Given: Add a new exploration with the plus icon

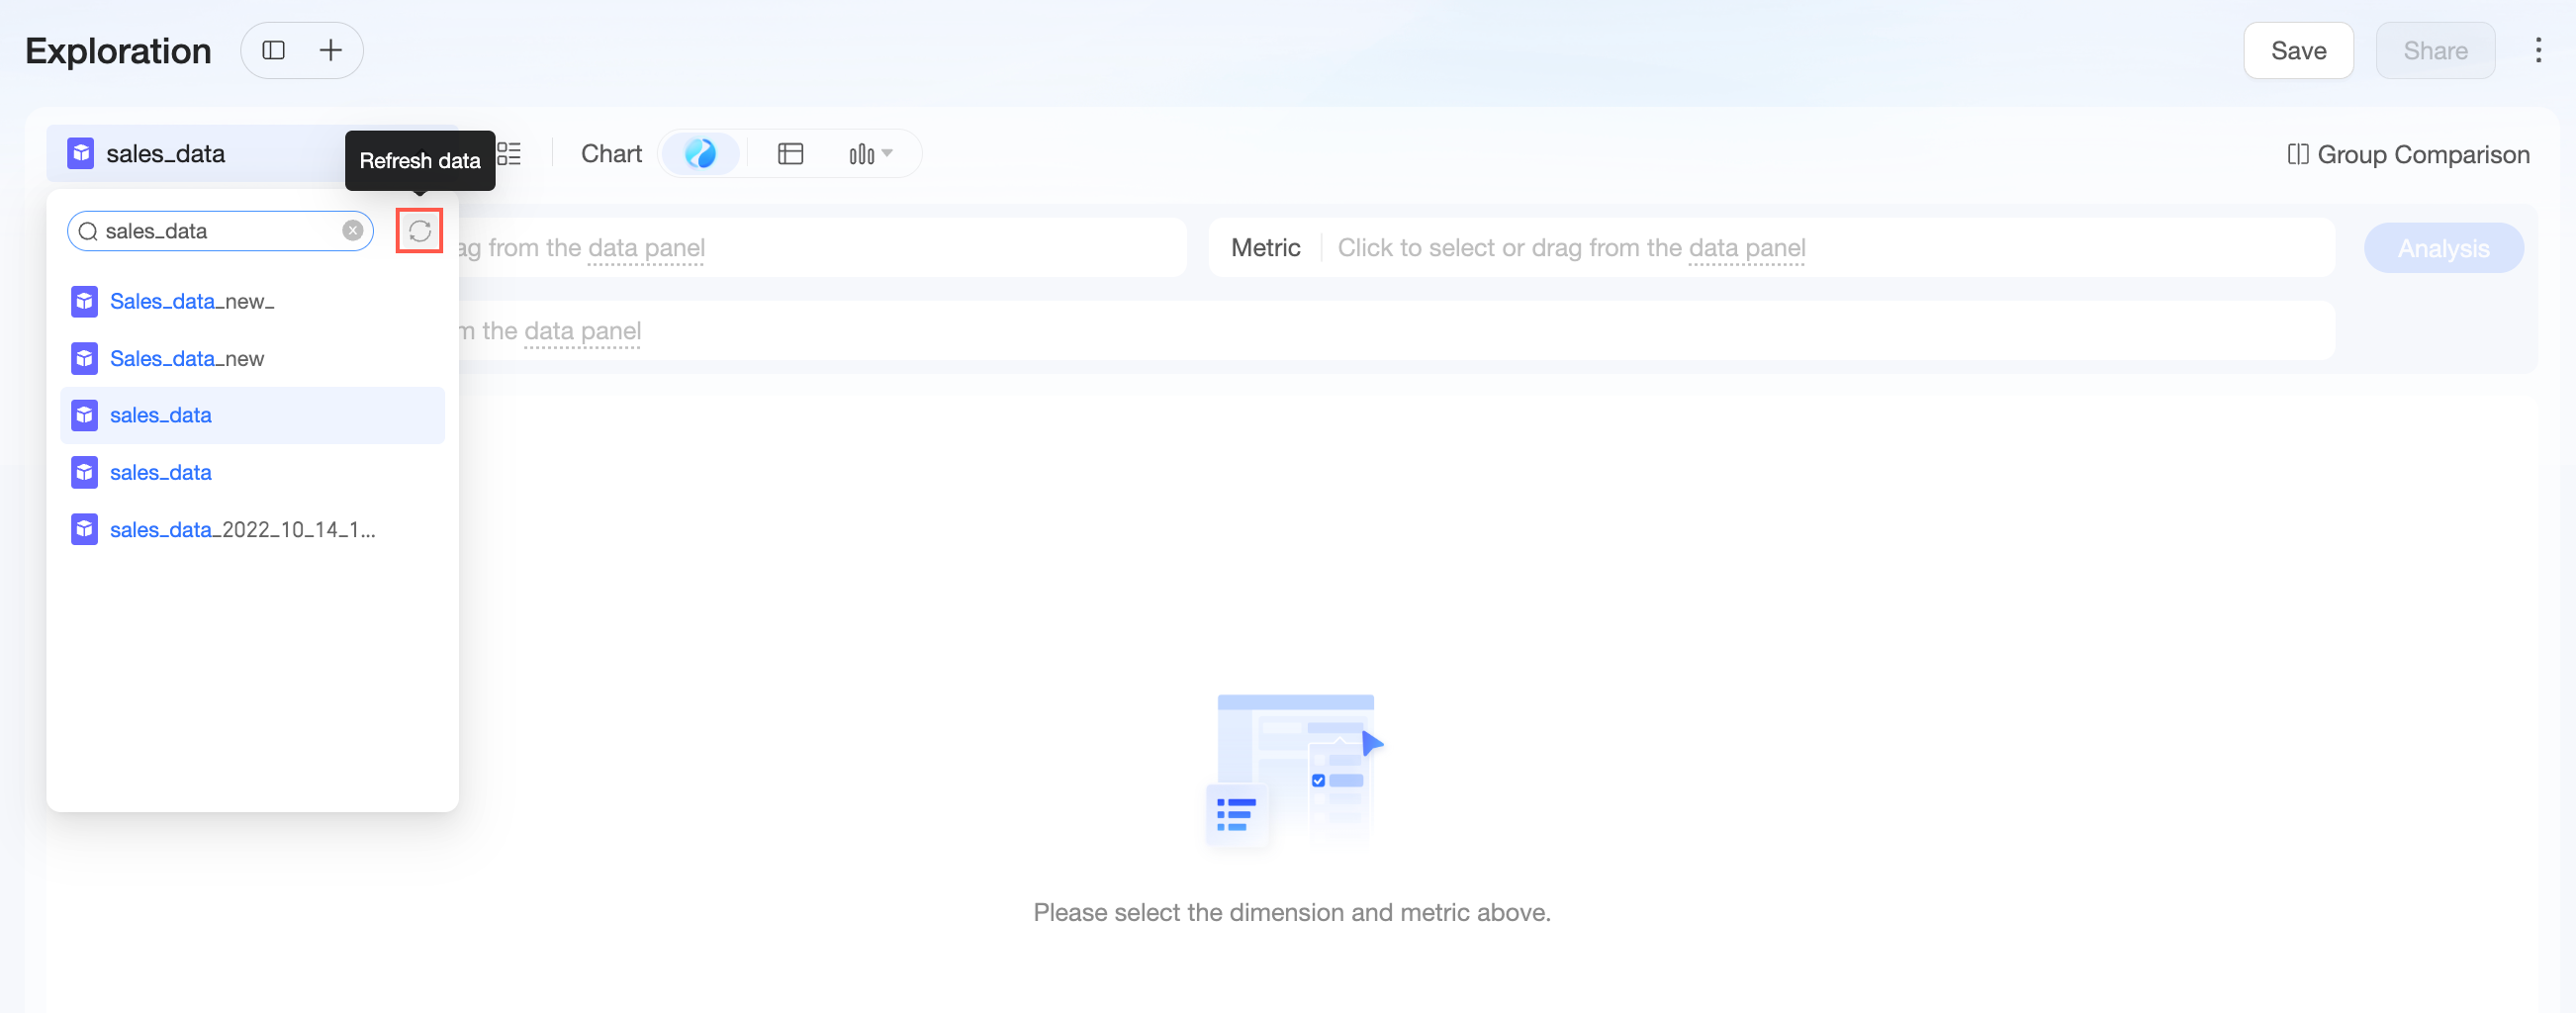Looking at the screenshot, I should [330, 50].
